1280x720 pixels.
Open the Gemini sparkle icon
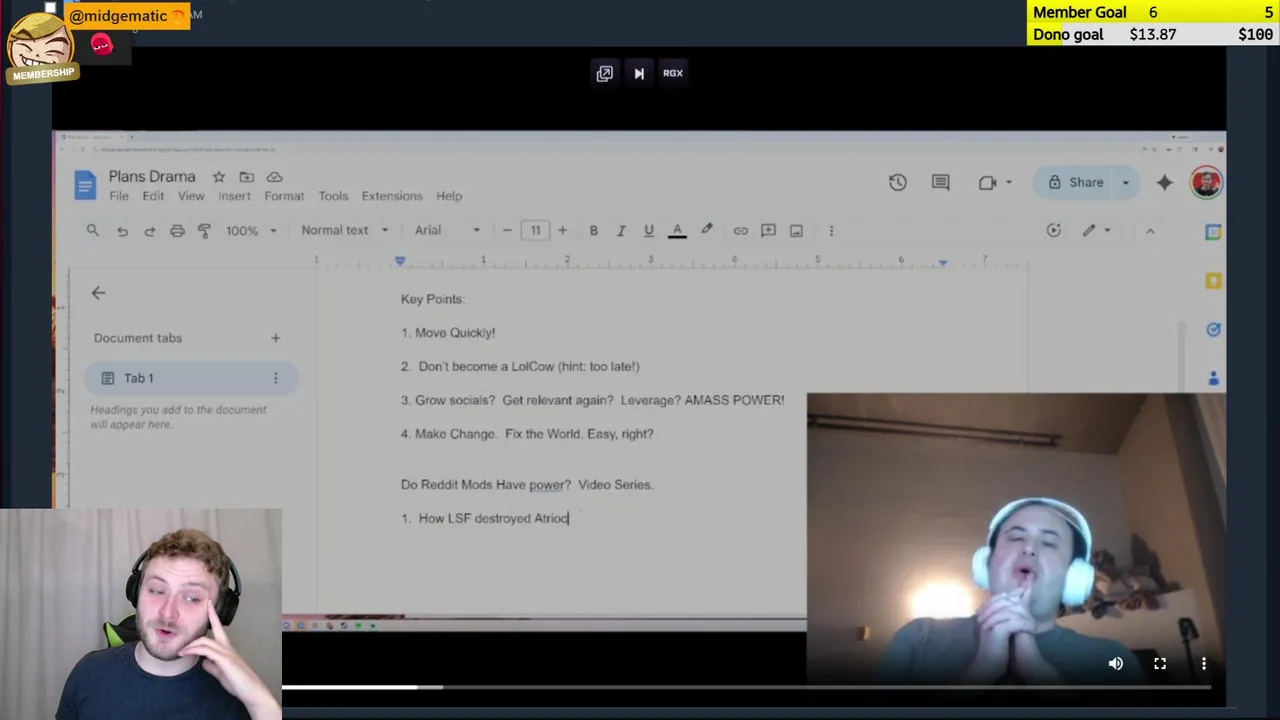(x=1164, y=182)
